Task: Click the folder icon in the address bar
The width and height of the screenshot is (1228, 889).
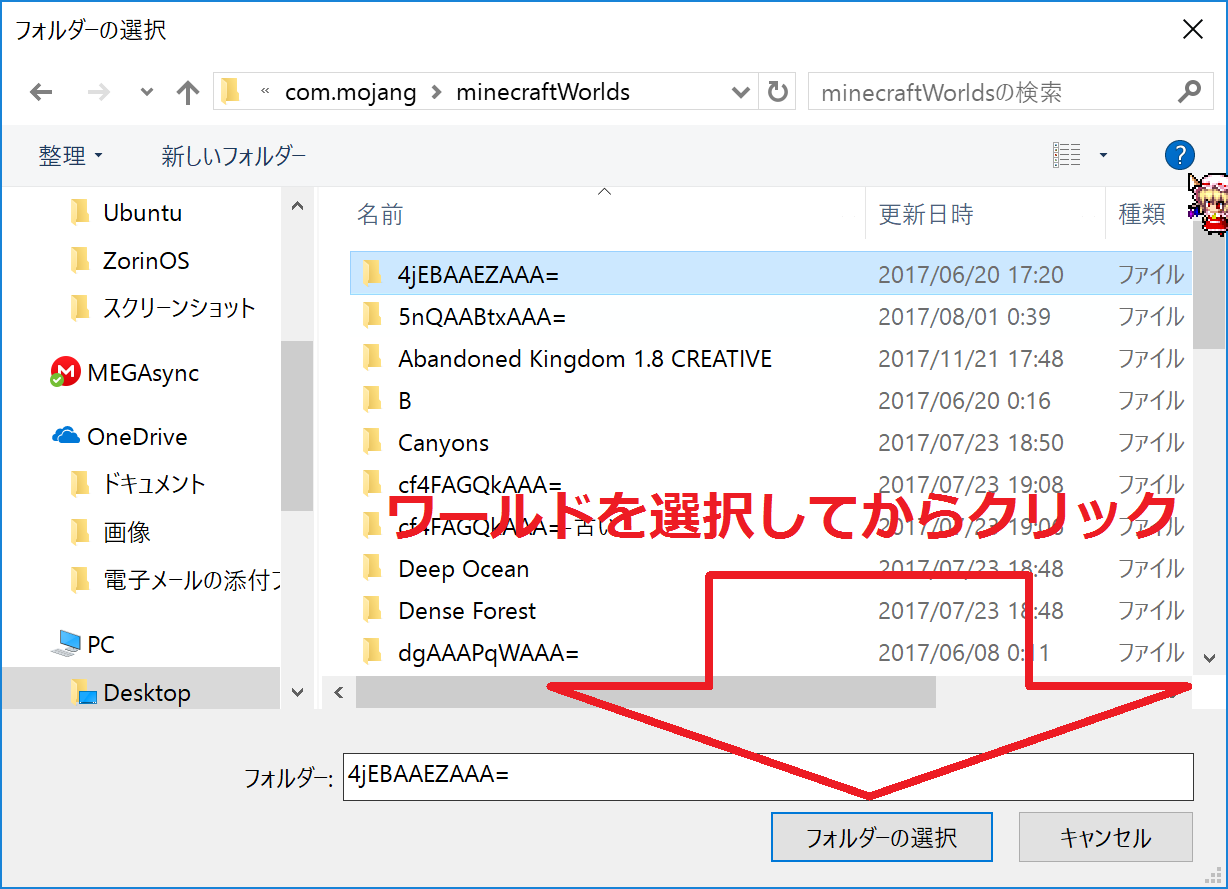Action: click(231, 92)
